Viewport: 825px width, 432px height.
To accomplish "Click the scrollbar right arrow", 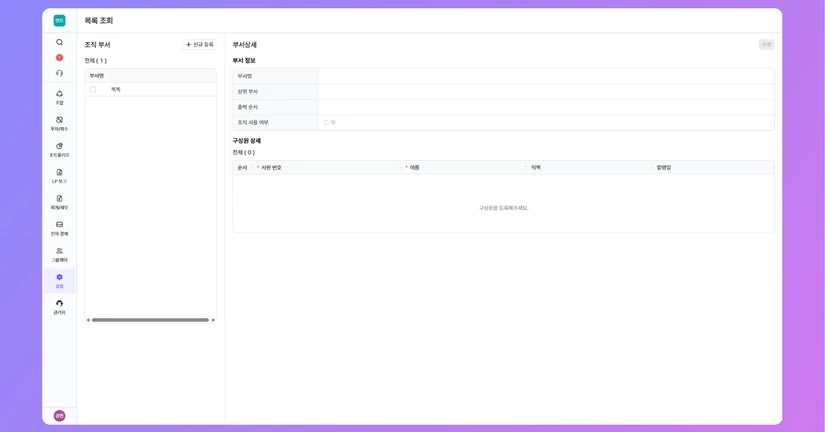I will (213, 320).
